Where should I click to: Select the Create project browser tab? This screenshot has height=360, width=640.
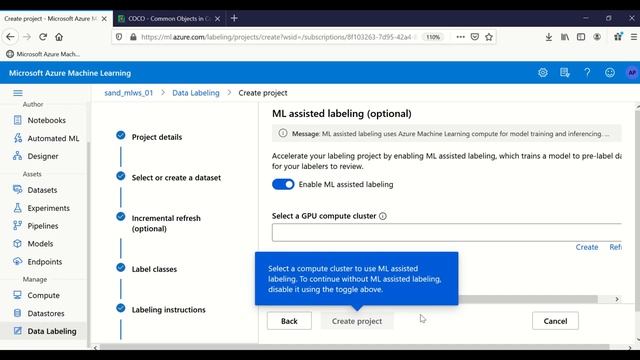click(51, 18)
